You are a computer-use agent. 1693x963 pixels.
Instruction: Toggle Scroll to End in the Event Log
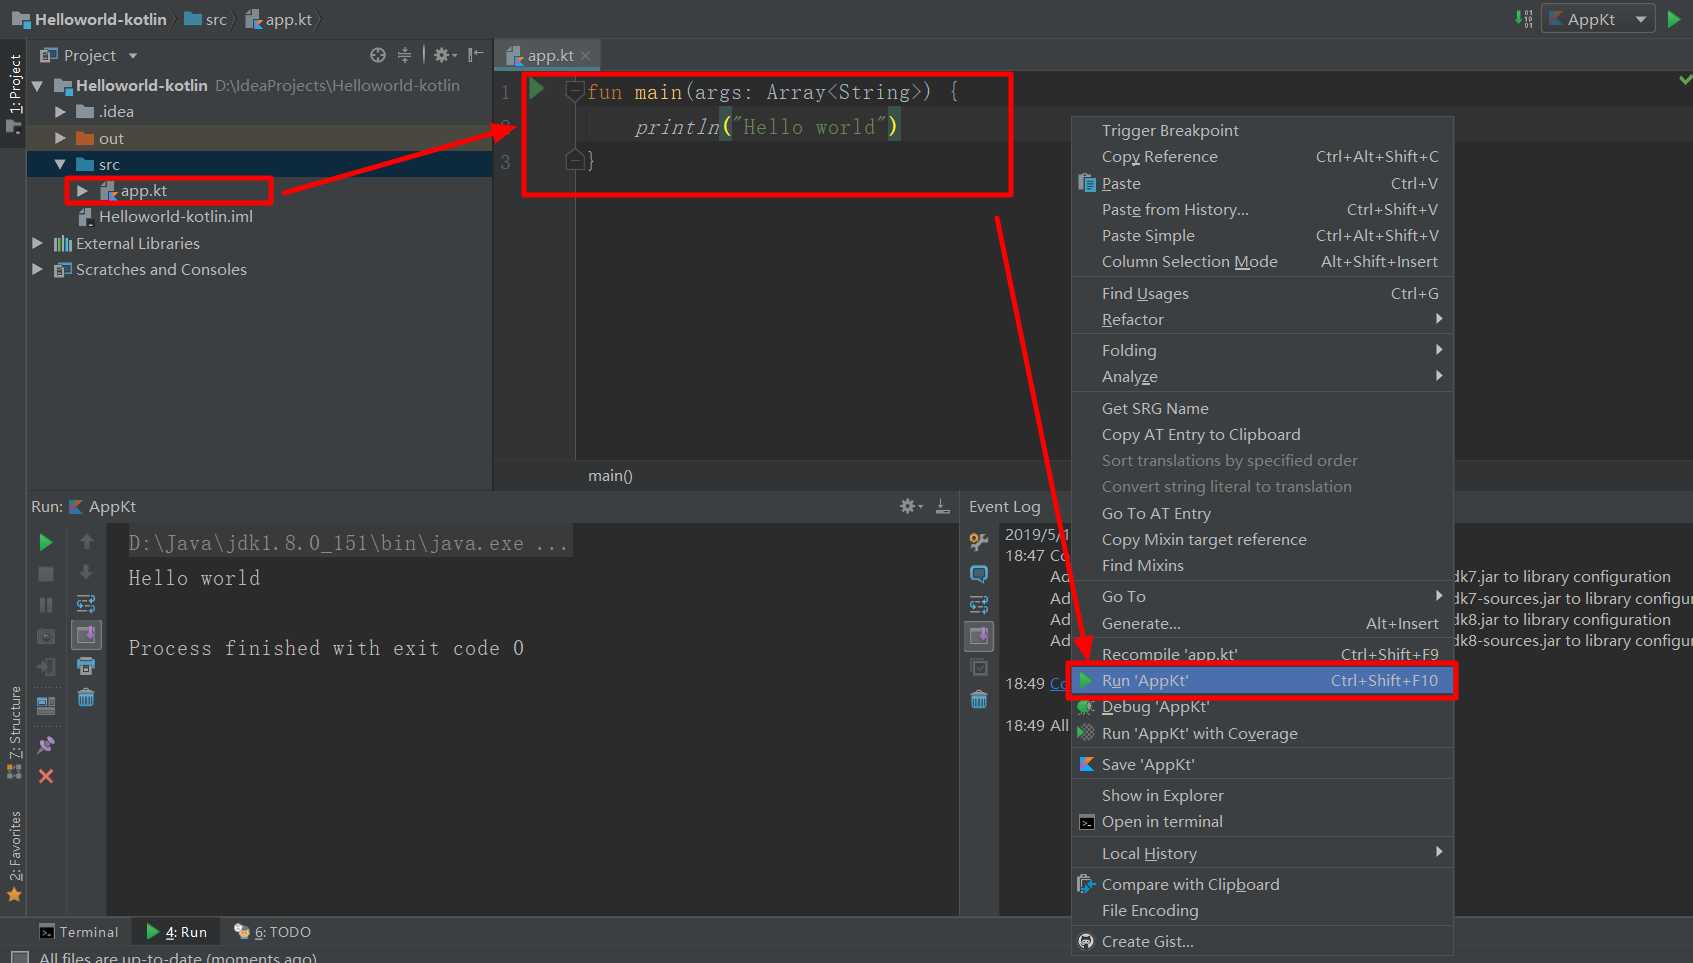(979, 636)
